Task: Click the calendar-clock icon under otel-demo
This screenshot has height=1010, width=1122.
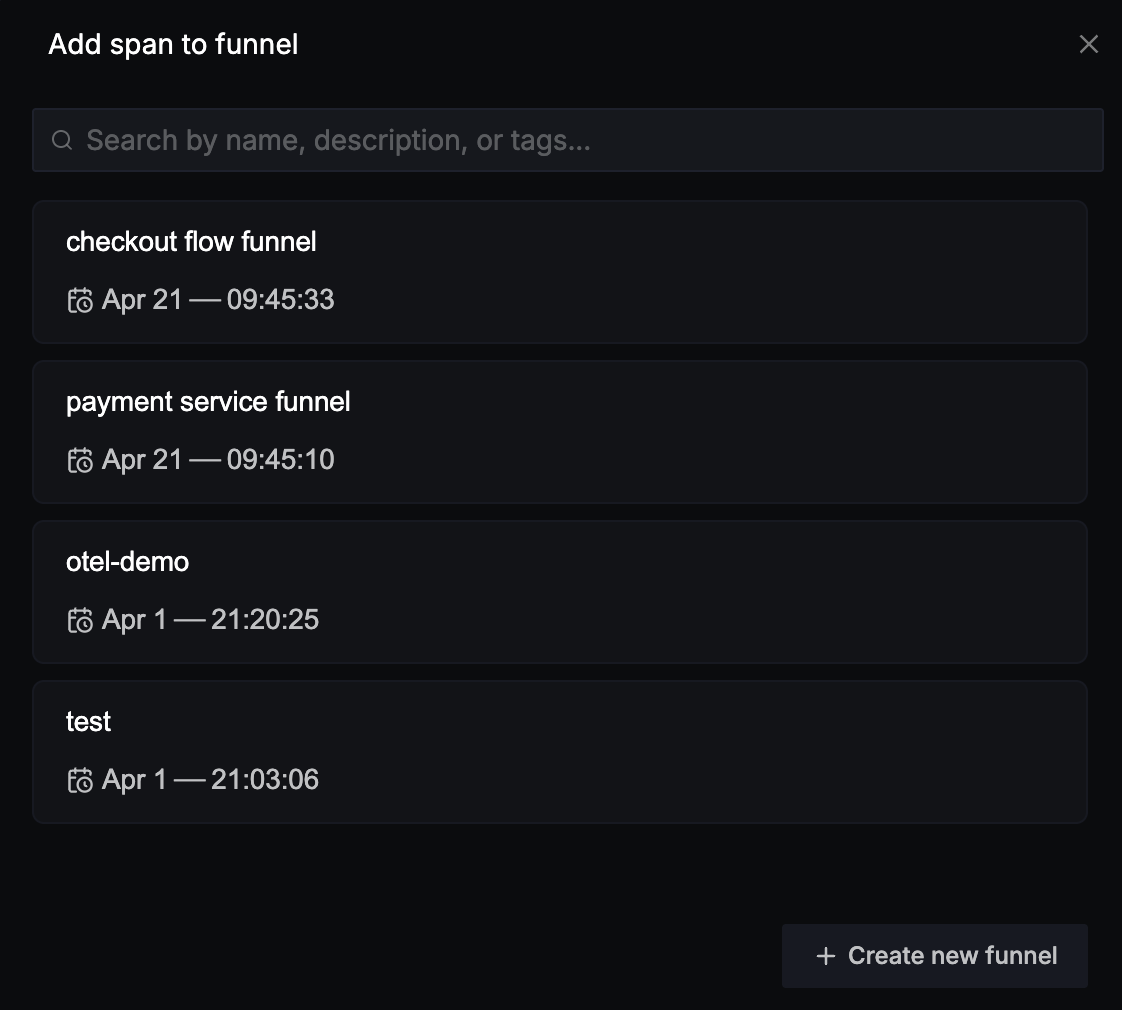Action: (x=80, y=621)
